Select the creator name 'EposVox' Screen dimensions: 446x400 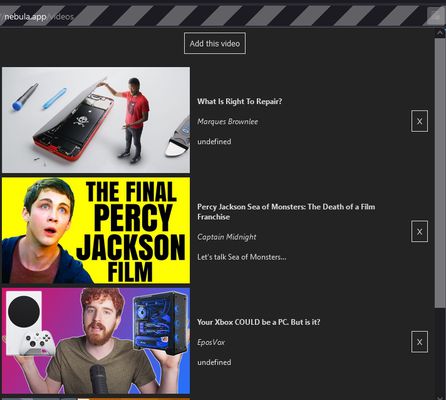pyautogui.click(x=211, y=342)
